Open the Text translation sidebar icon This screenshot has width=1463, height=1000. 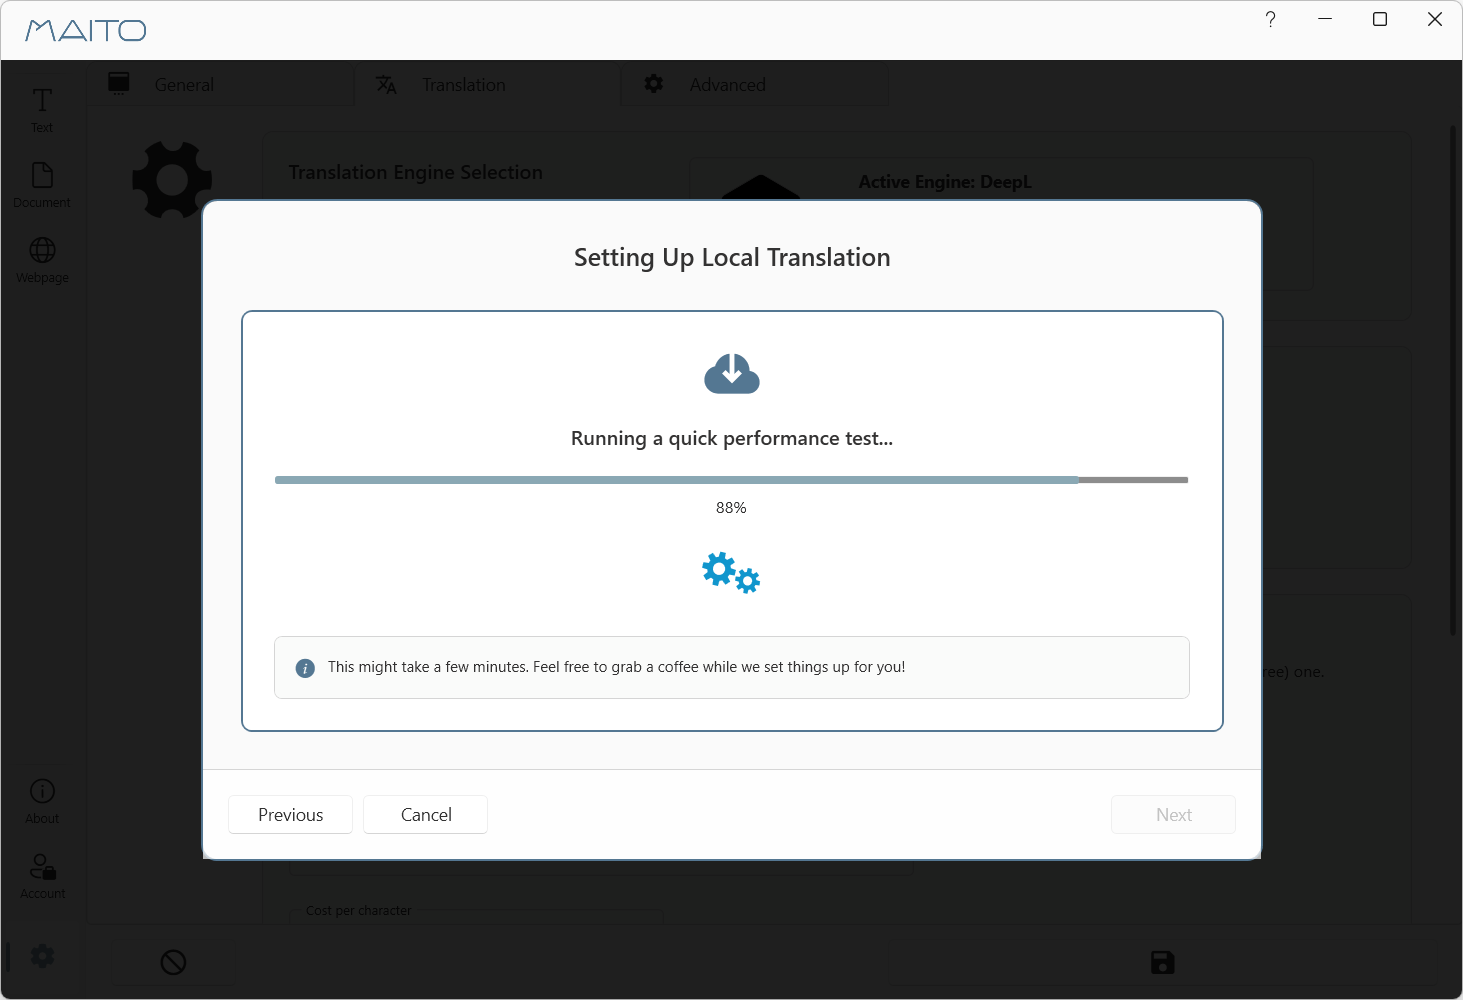(42, 109)
